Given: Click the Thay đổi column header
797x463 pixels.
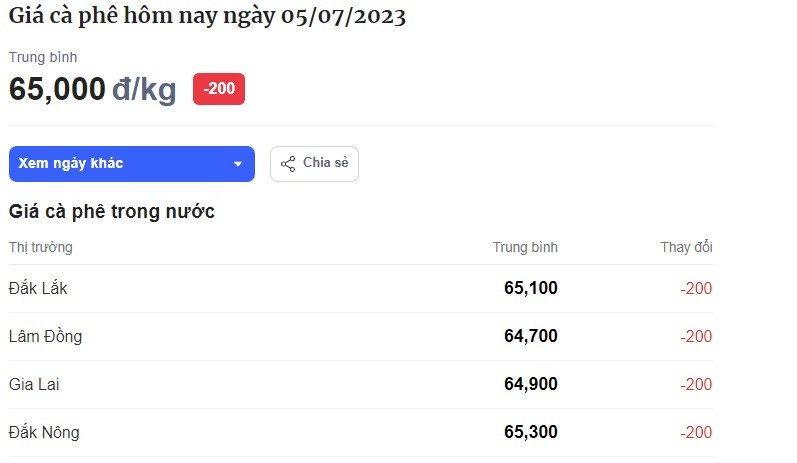Looking at the screenshot, I should coord(686,247).
